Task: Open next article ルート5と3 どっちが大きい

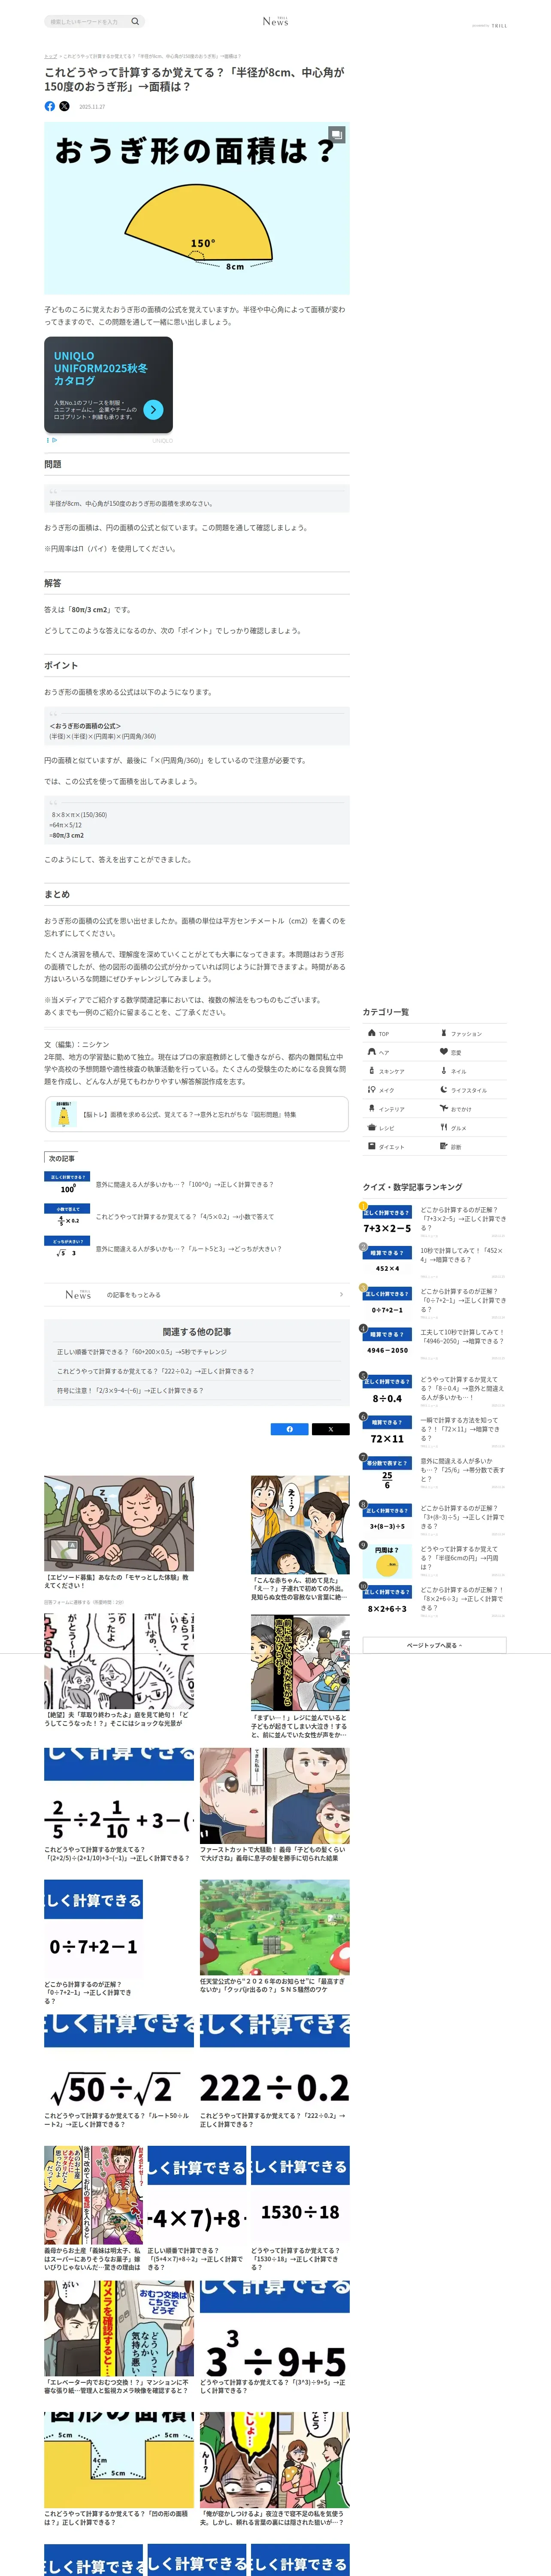Action: (x=197, y=1249)
